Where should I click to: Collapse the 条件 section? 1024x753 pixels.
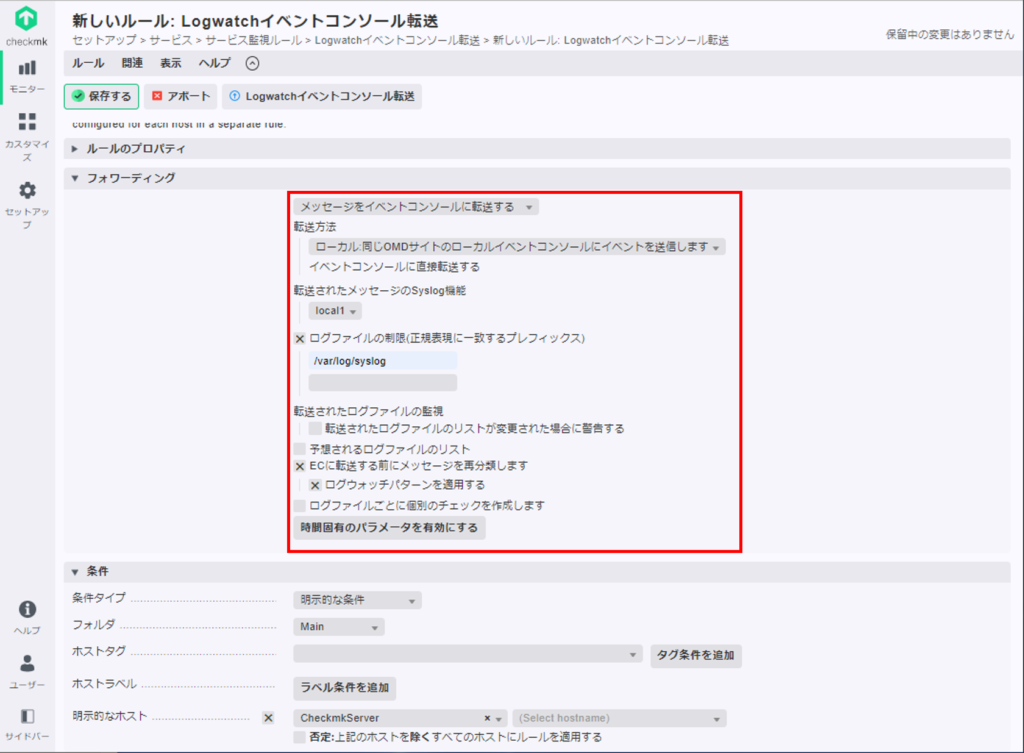(x=537, y=571)
